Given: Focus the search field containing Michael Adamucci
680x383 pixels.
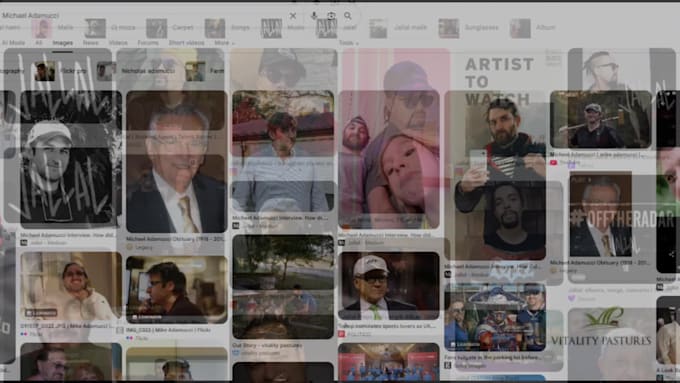Looking at the screenshot, I should pos(143,16).
